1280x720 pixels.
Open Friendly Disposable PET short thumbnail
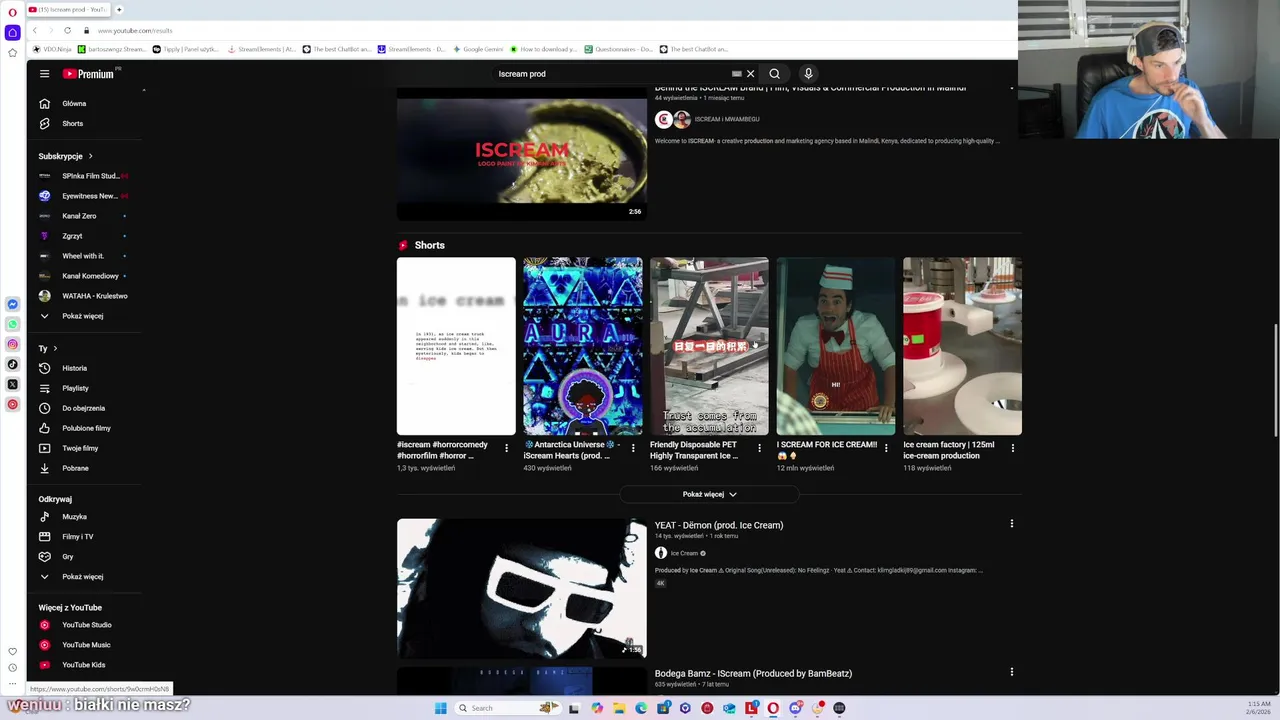[709, 346]
